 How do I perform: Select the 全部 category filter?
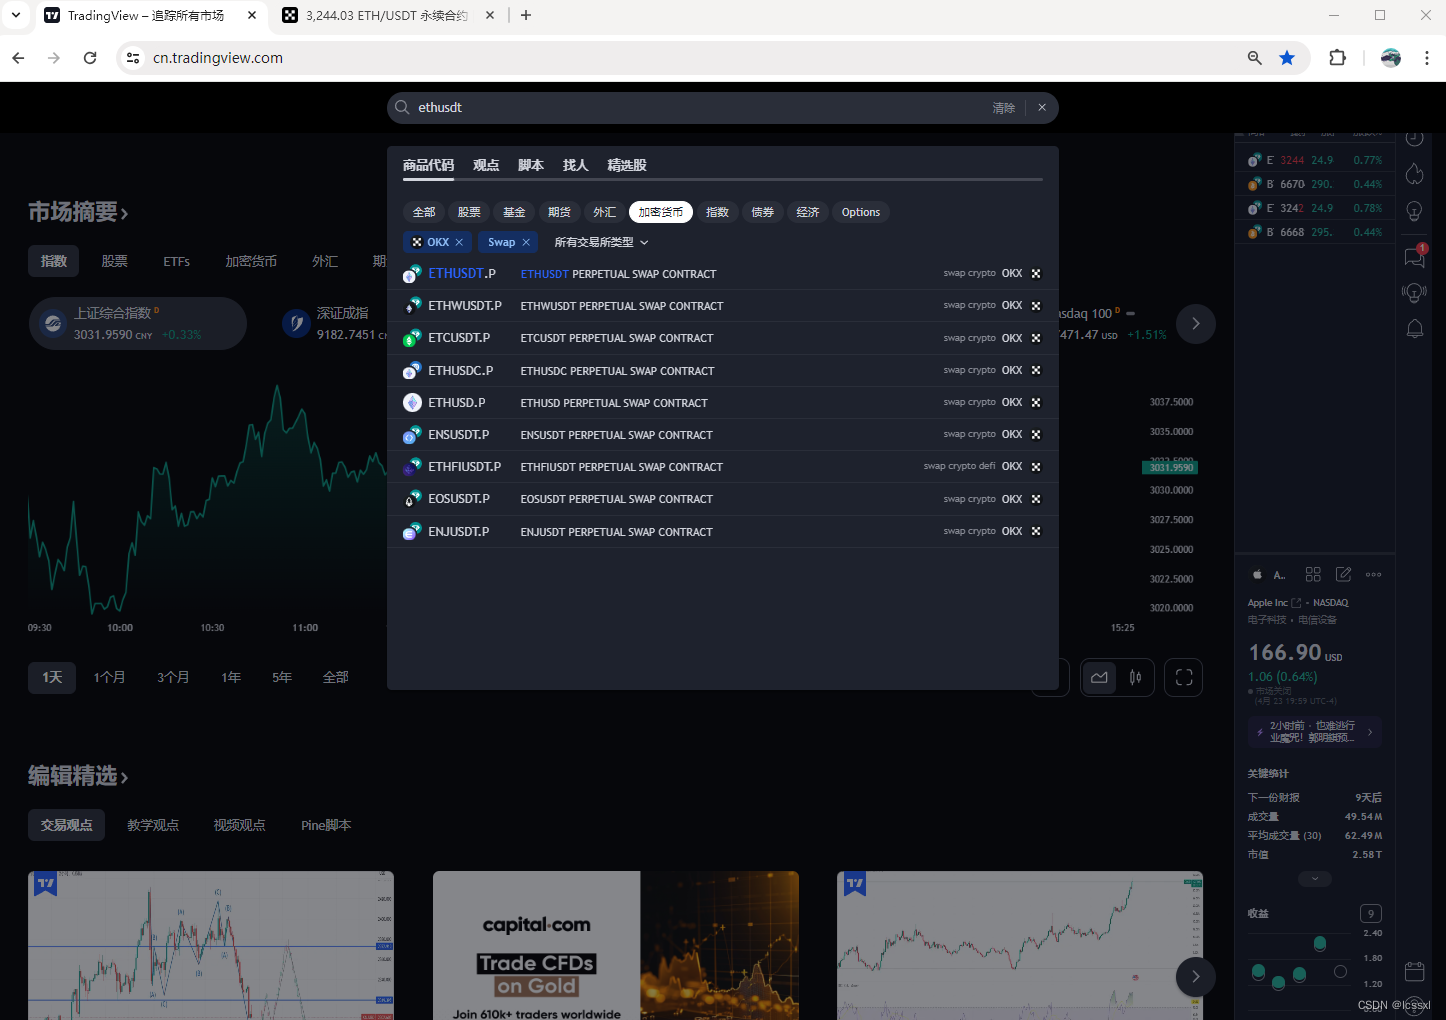pos(424,212)
